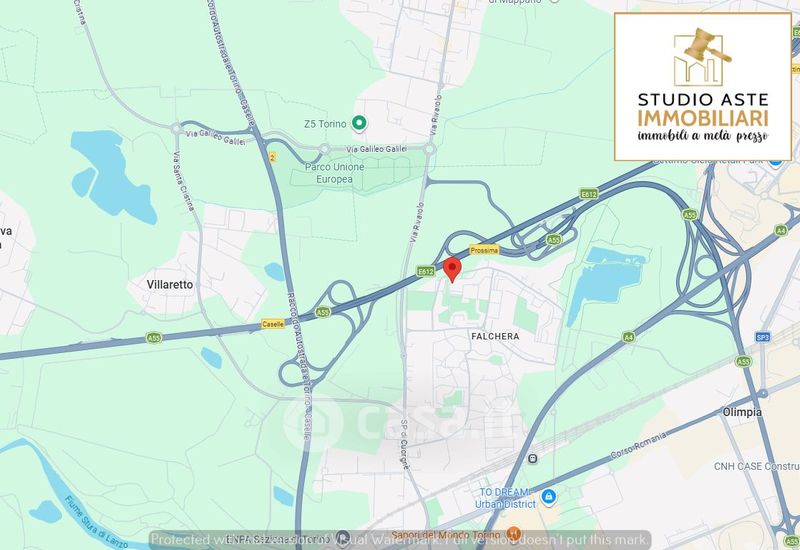Open the TO DREAM Urban District shopping icon
This screenshot has height=550, width=800.
[x=548, y=496]
